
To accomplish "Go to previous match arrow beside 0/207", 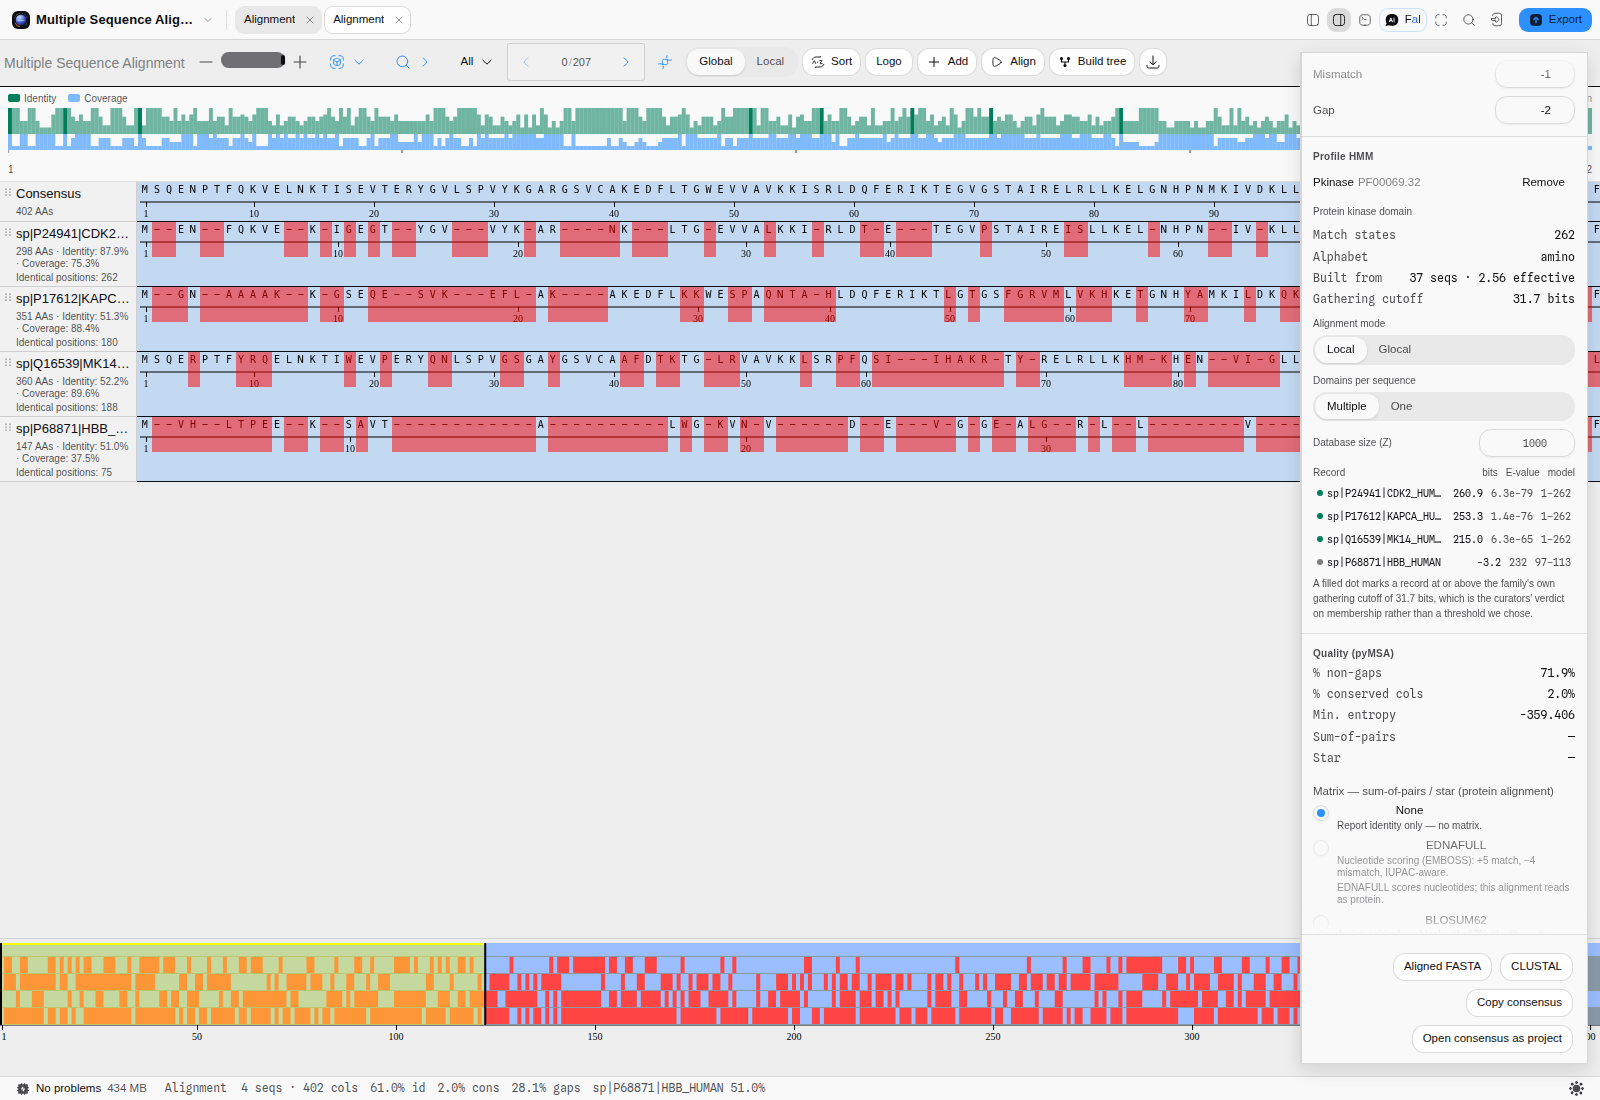I will pos(526,62).
